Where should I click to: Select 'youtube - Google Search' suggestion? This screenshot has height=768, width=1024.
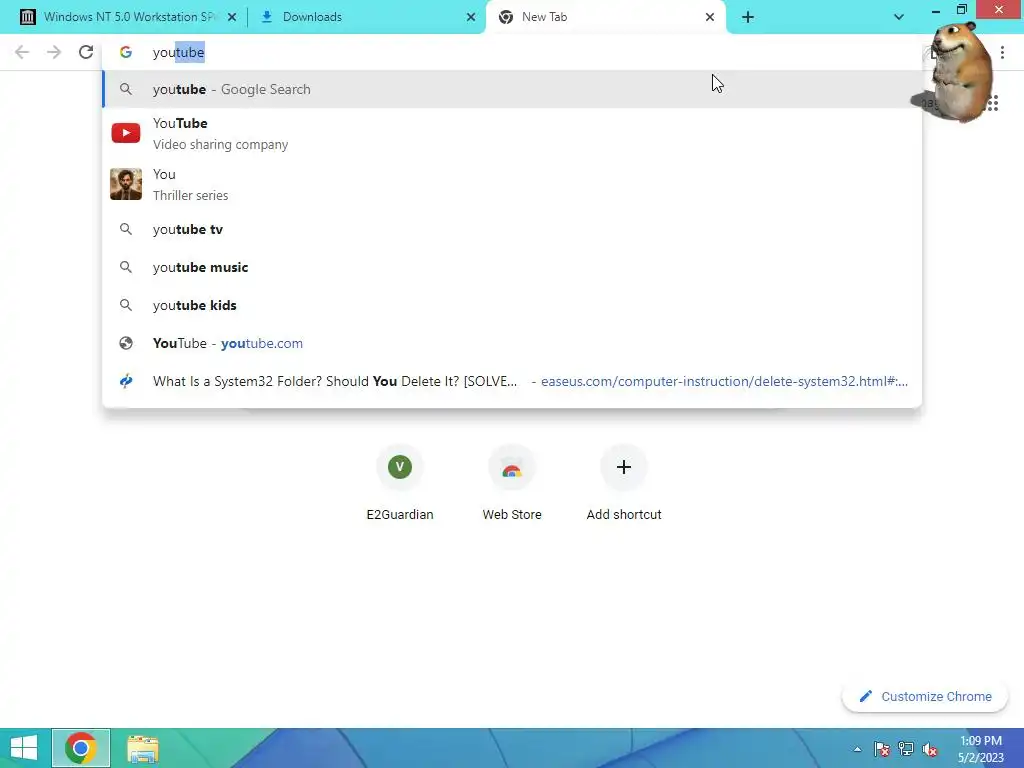click(512, 89)
